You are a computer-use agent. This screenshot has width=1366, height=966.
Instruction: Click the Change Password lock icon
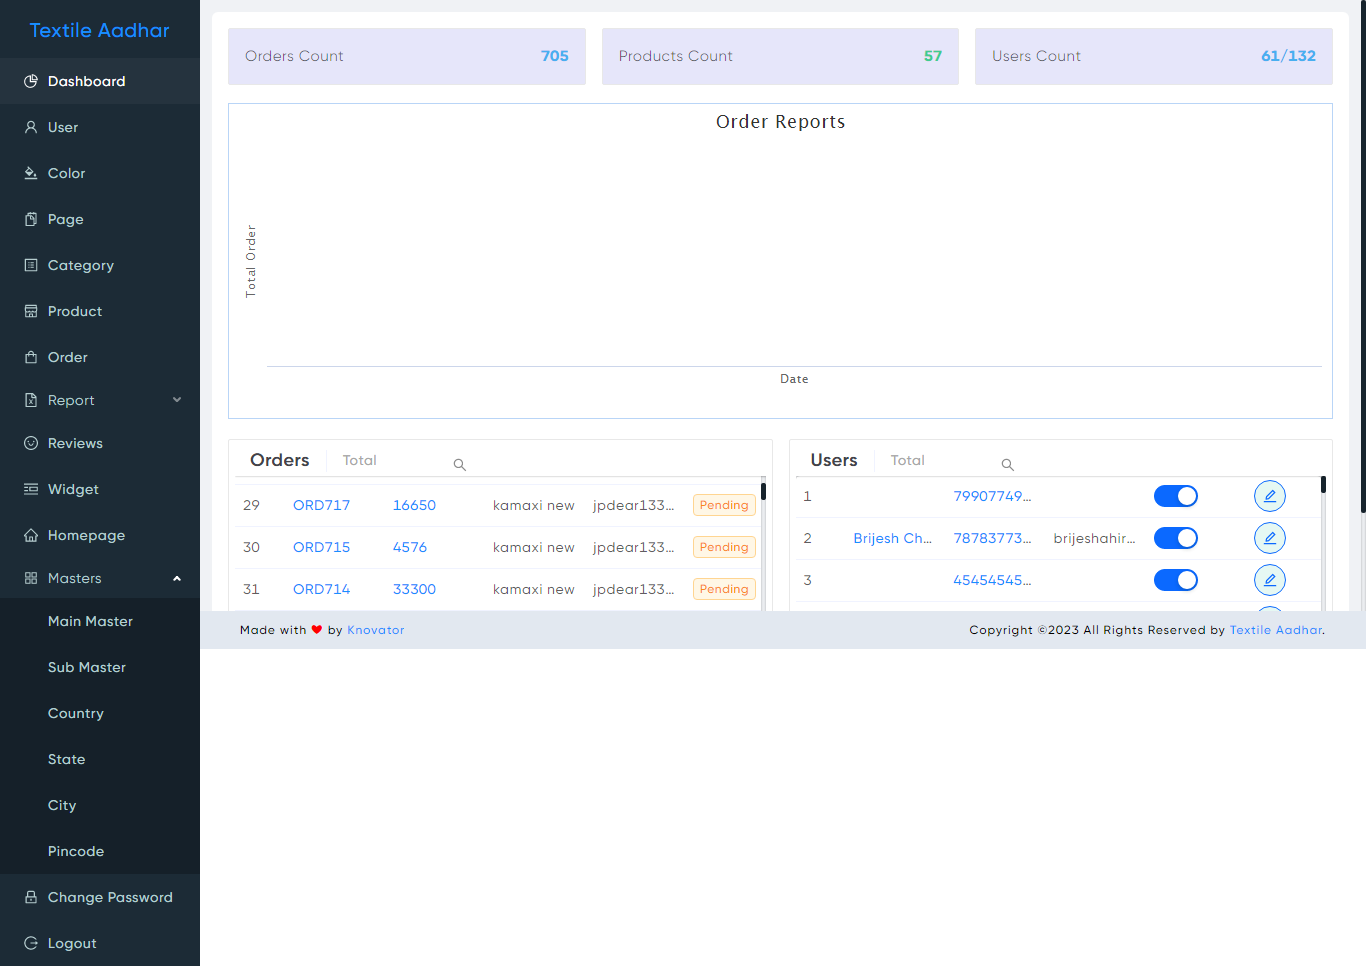(x=31, y=897)
